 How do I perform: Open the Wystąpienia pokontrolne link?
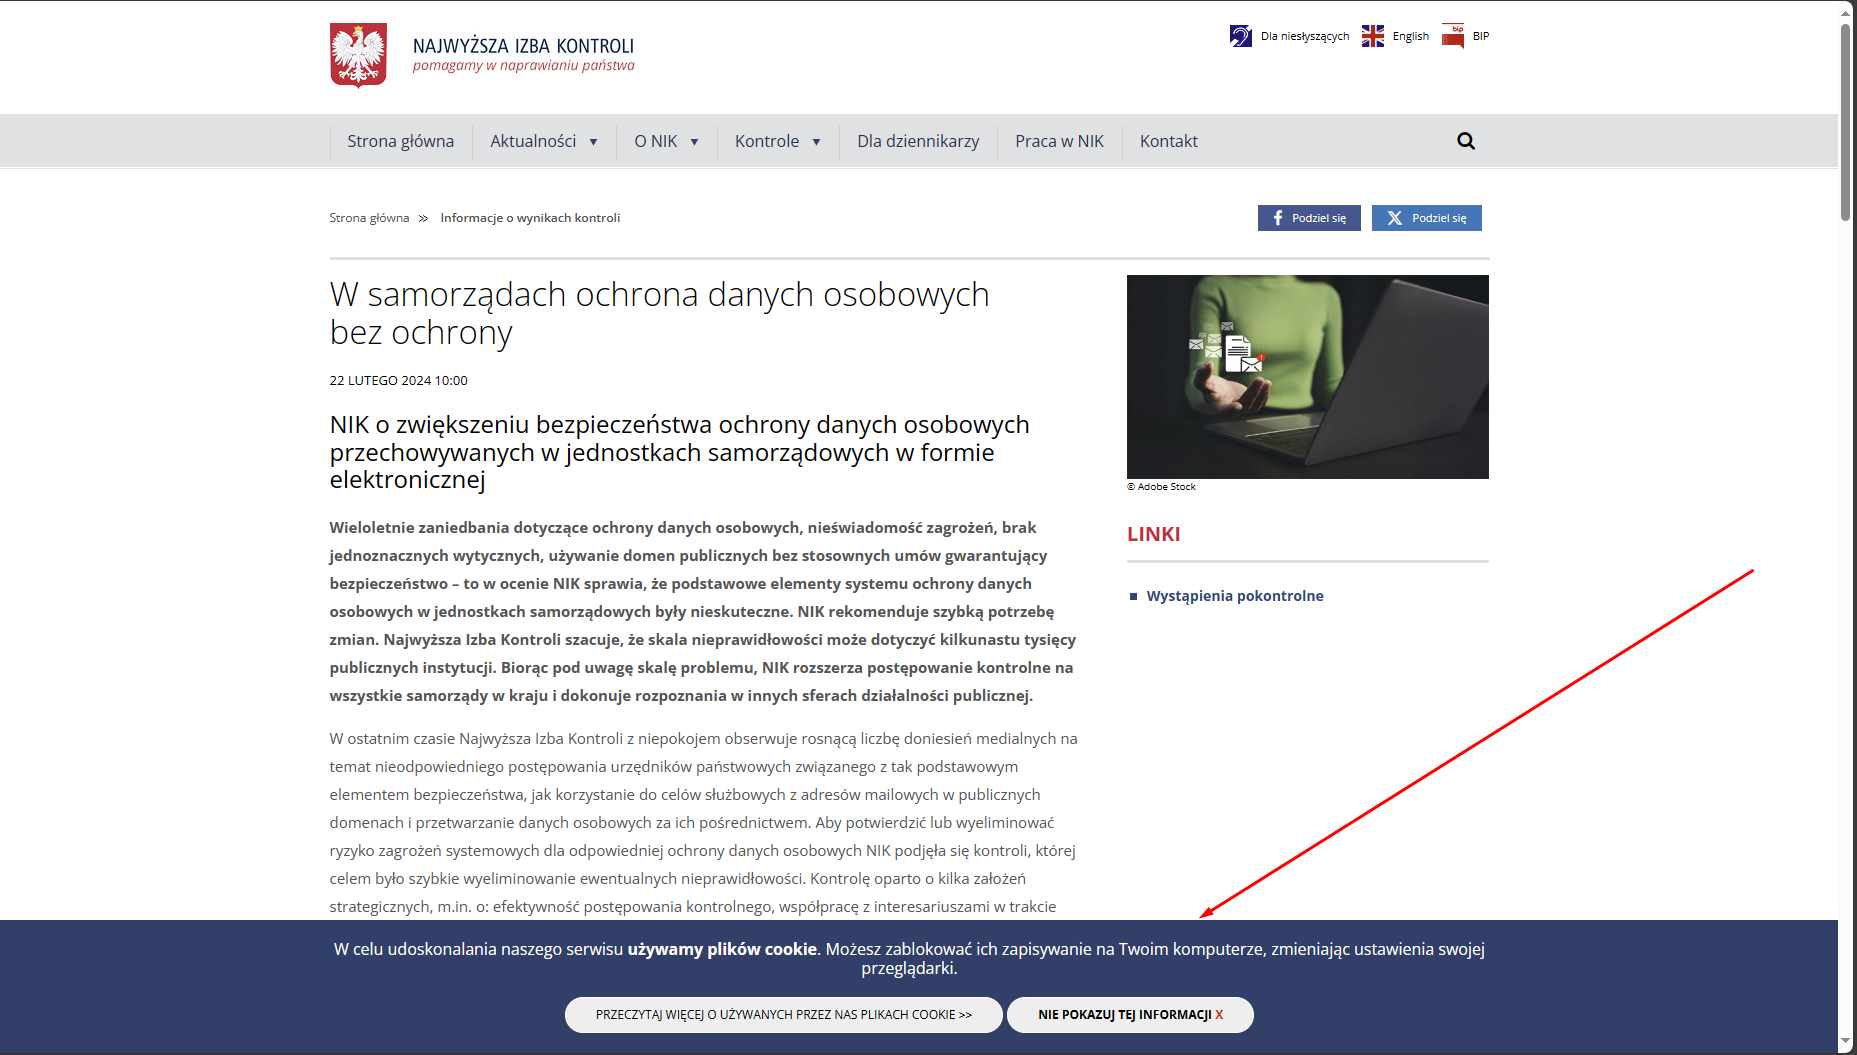click(x=1236, y=595)
